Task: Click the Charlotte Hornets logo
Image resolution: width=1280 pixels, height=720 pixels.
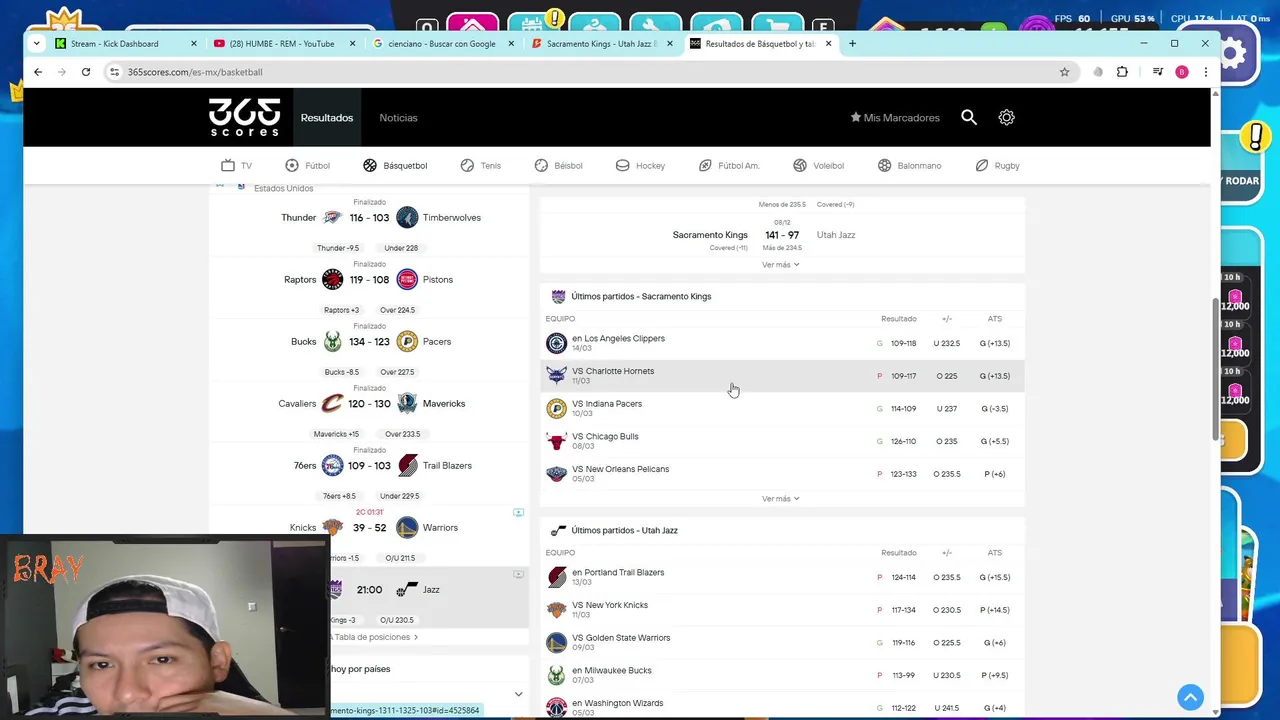Action: (x=556, y=375)
